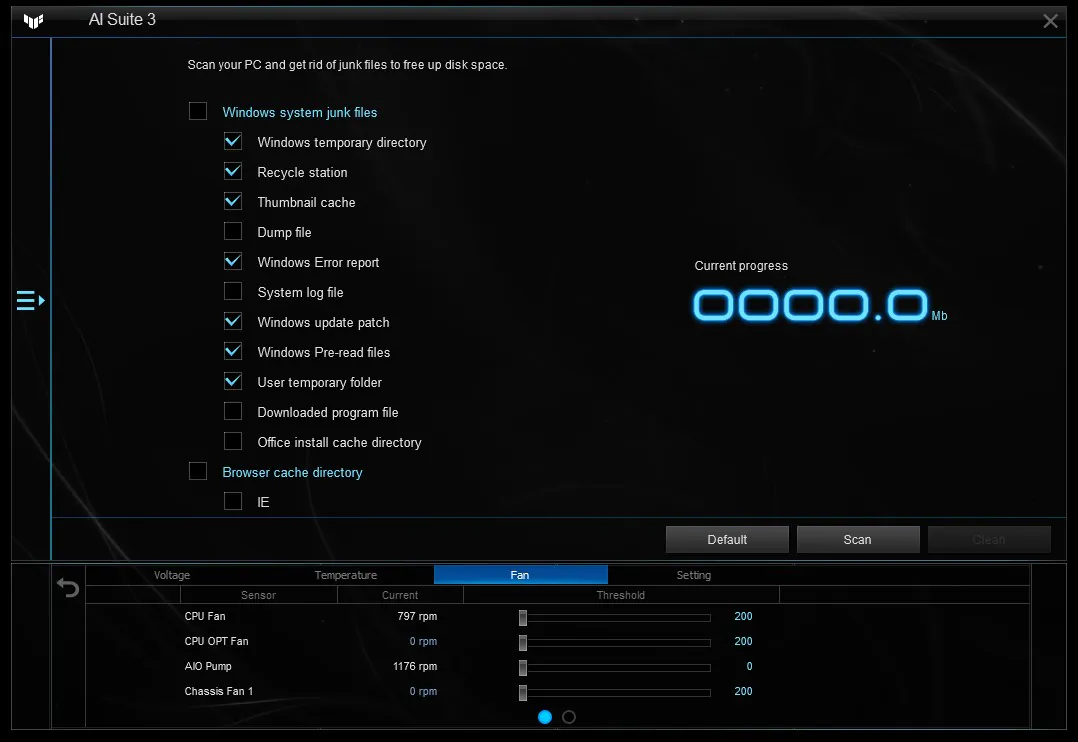Enable the System log file checkbox
Screen dimensions: 1078x742
pos(233,292)
